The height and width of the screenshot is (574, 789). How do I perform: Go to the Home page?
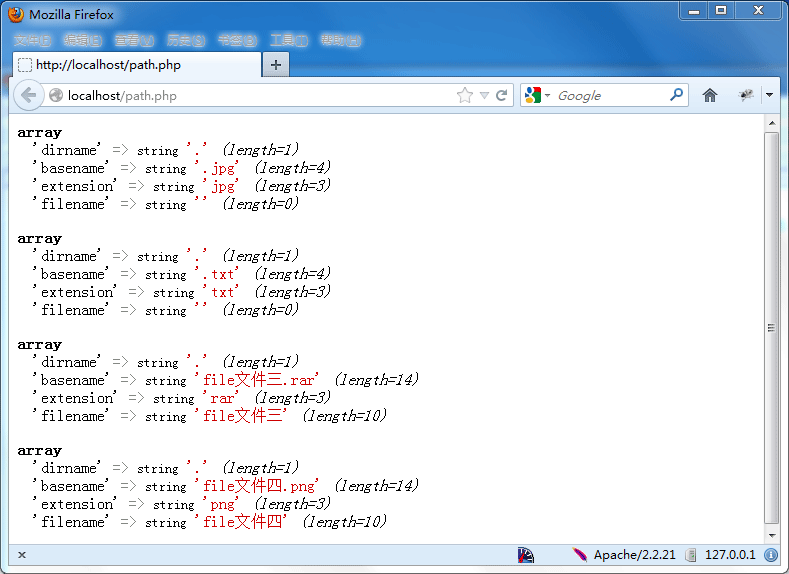coord(710,95)
